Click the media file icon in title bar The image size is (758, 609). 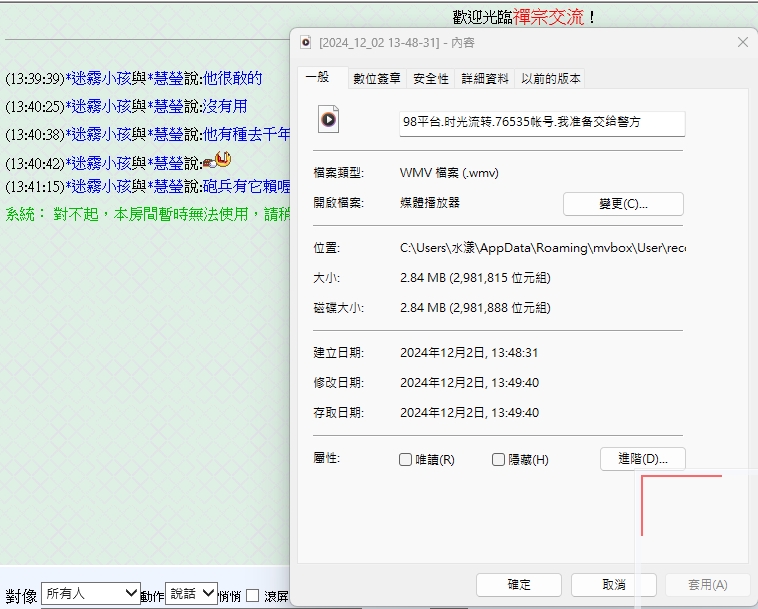click(306, 43)
